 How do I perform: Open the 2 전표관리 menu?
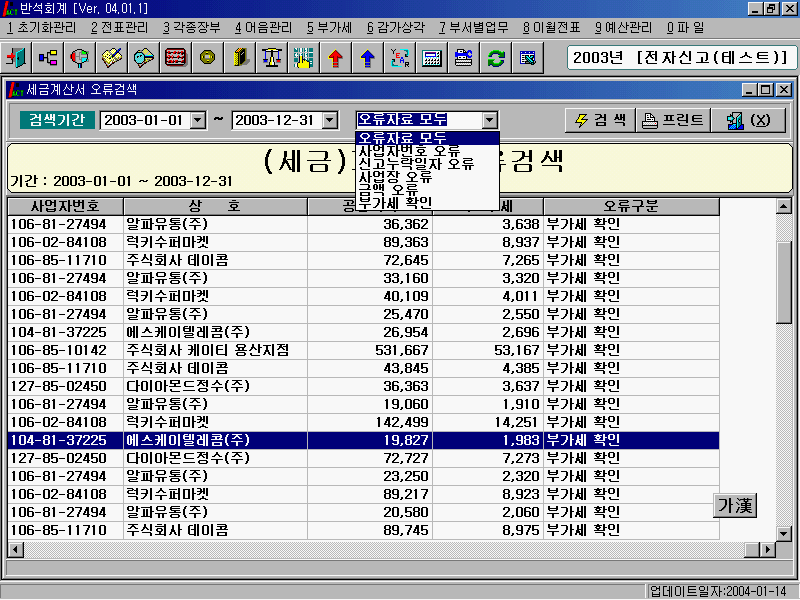[x=119, y=28]
